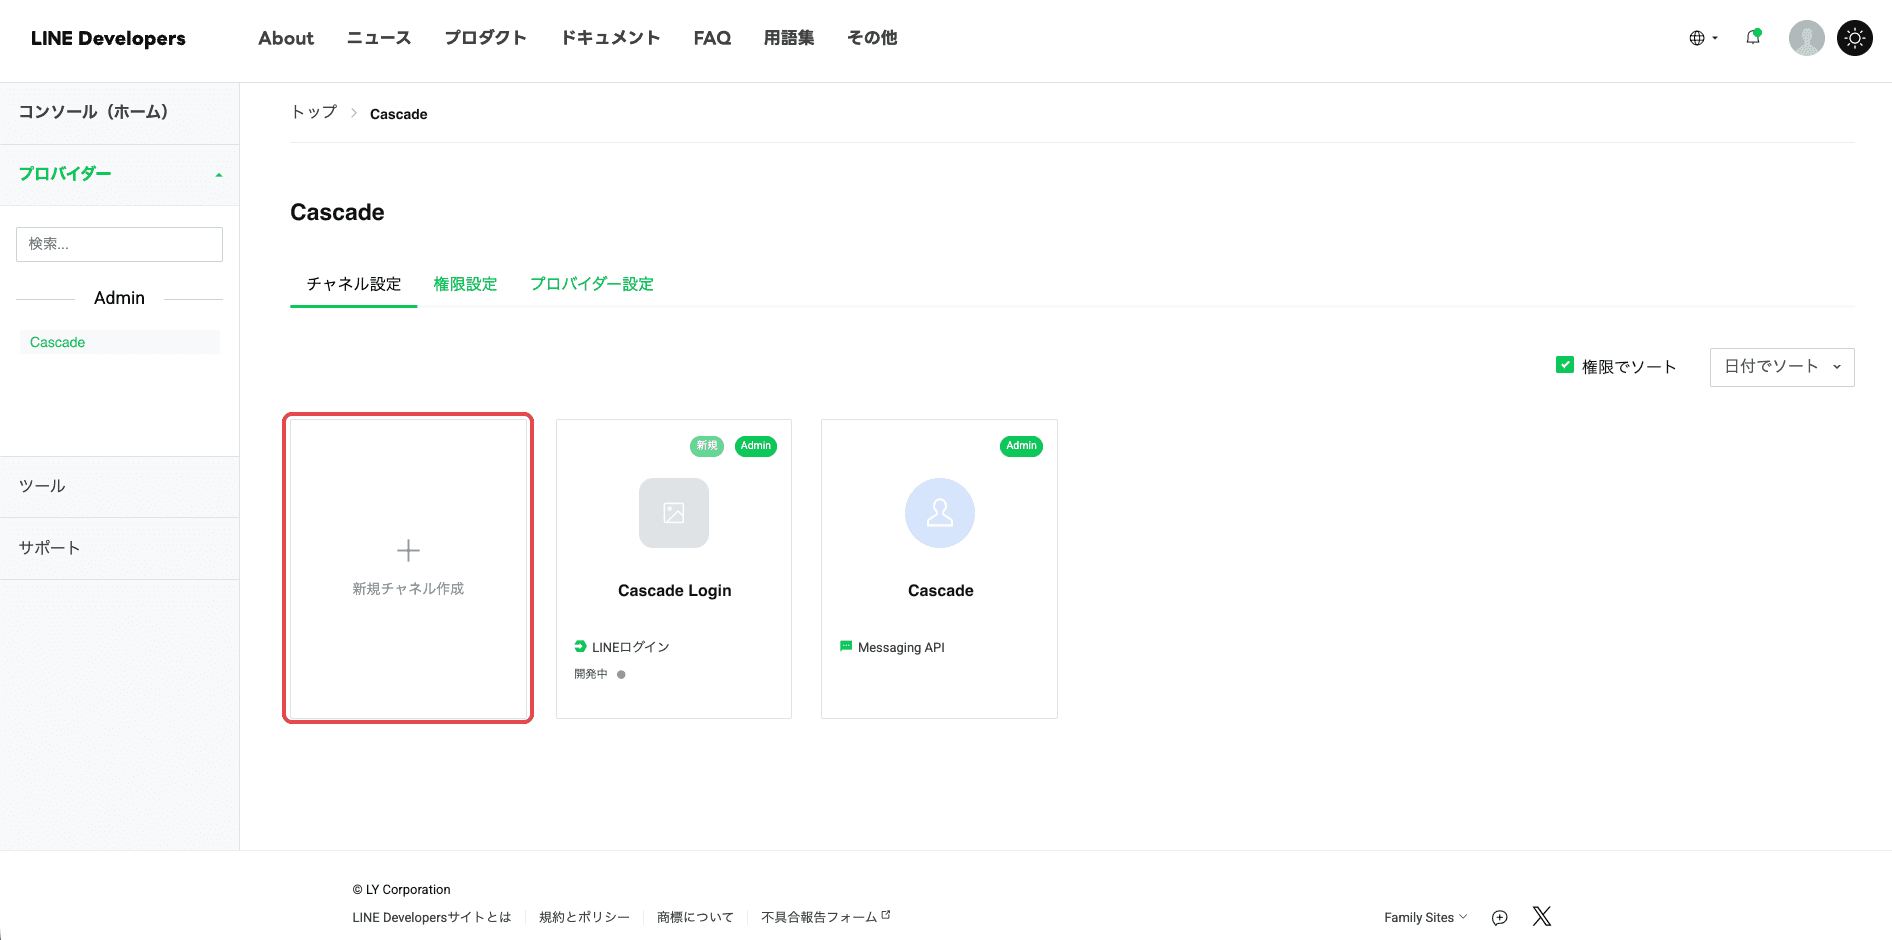Open LINE Developersサイトとは footer link
Image resolution: width=1892 pixels, height=940 pixels.
pyautogui.click(x=431, y=917)
